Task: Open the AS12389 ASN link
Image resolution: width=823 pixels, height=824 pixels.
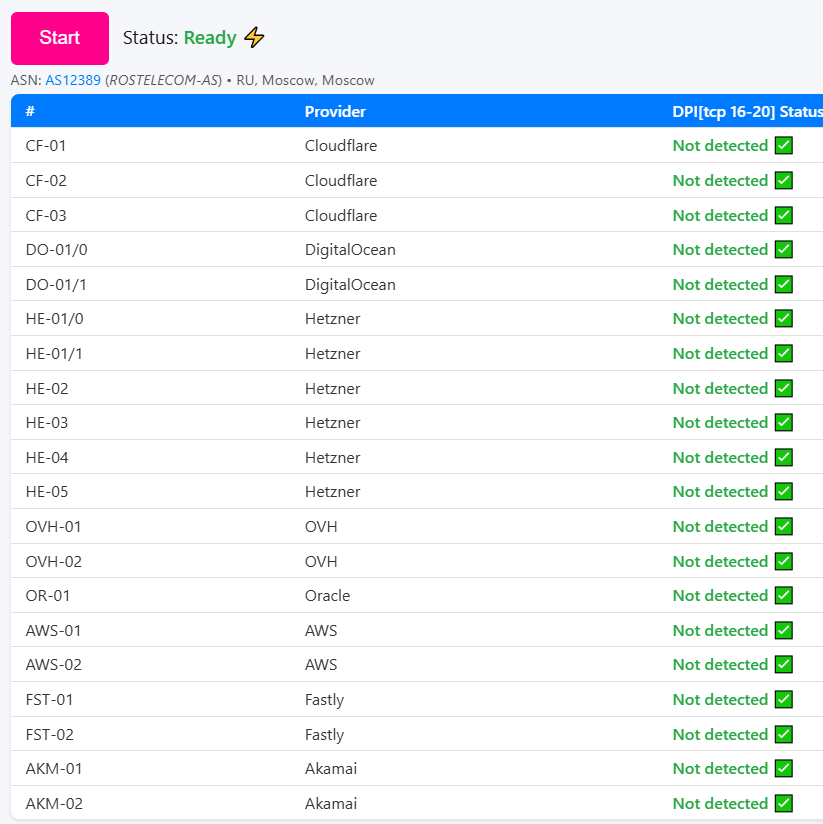Action: (x=73, y=80)
